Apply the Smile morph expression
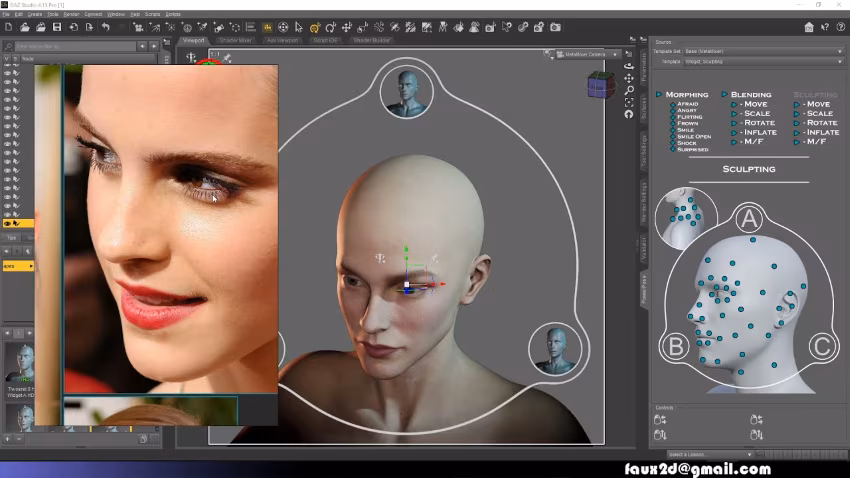Screen dimensions: 850x478 685,130
